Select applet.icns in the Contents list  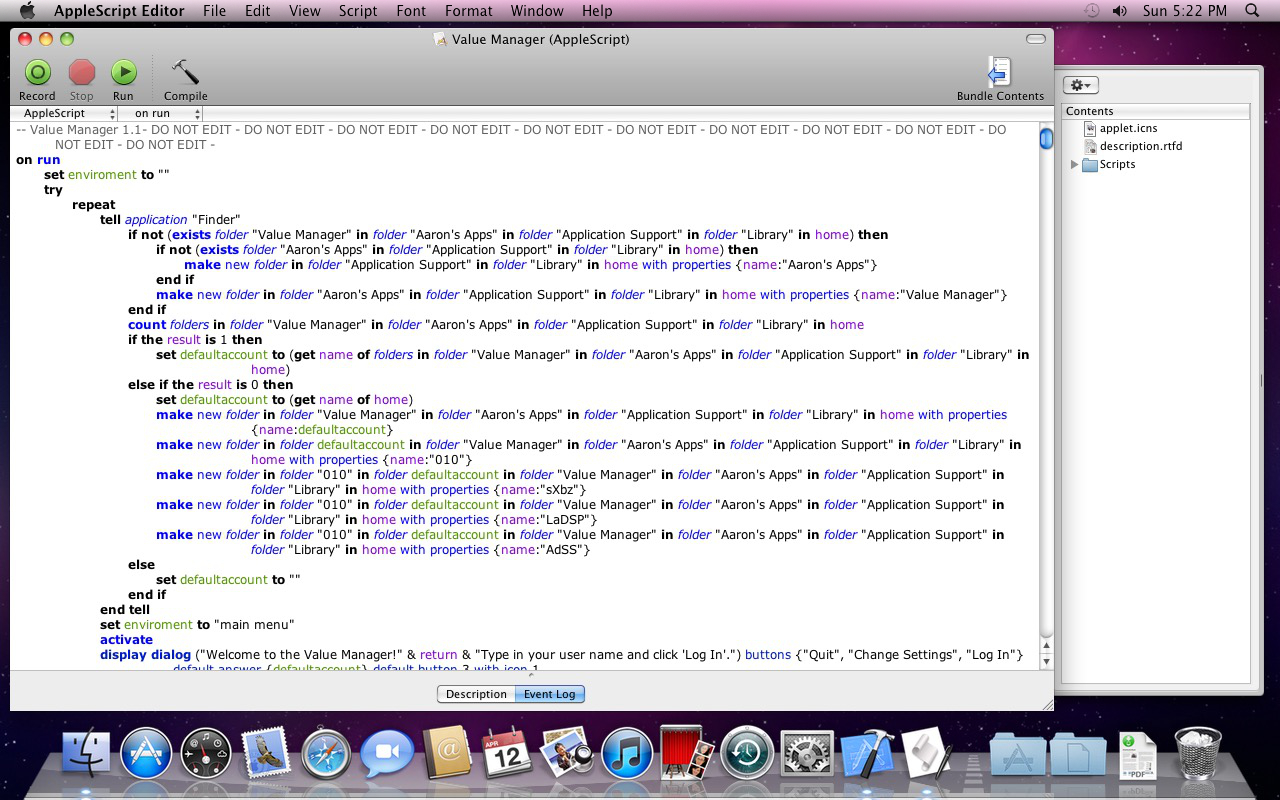click(1128, 128)
